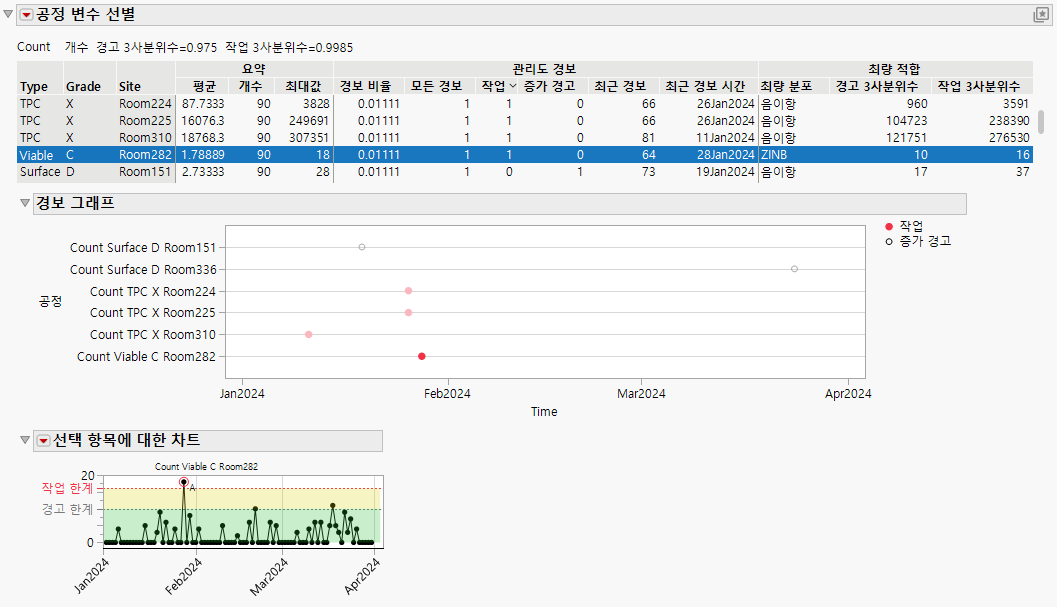
Task: Click the 증가 경고 hollow legend marker
Action: pyautogui.click(x=889, y=241)
